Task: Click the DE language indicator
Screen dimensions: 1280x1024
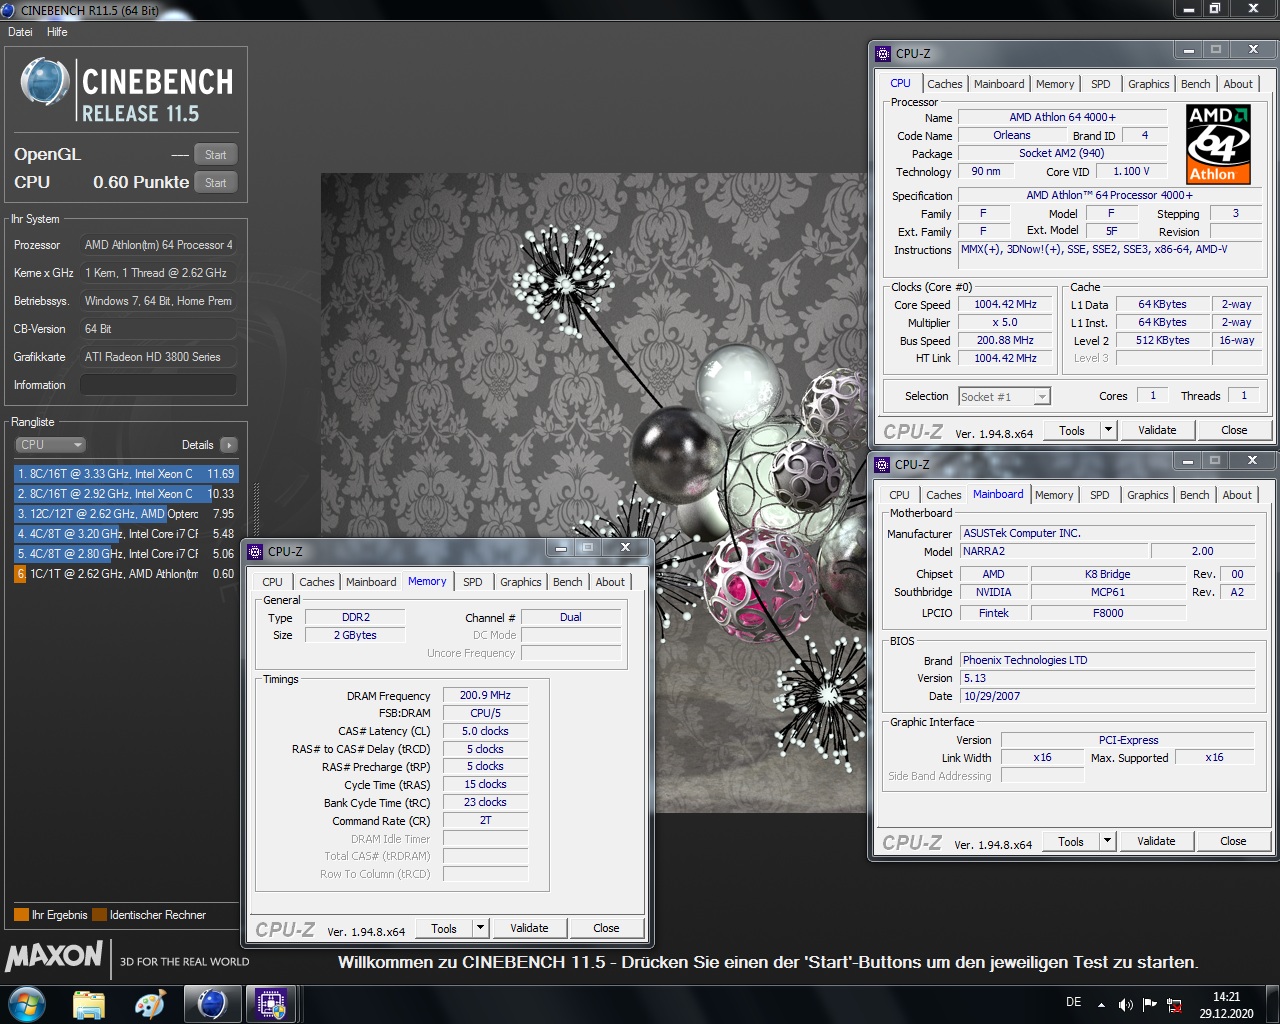Action: pyautogui.click(x=1073, y=1002)
